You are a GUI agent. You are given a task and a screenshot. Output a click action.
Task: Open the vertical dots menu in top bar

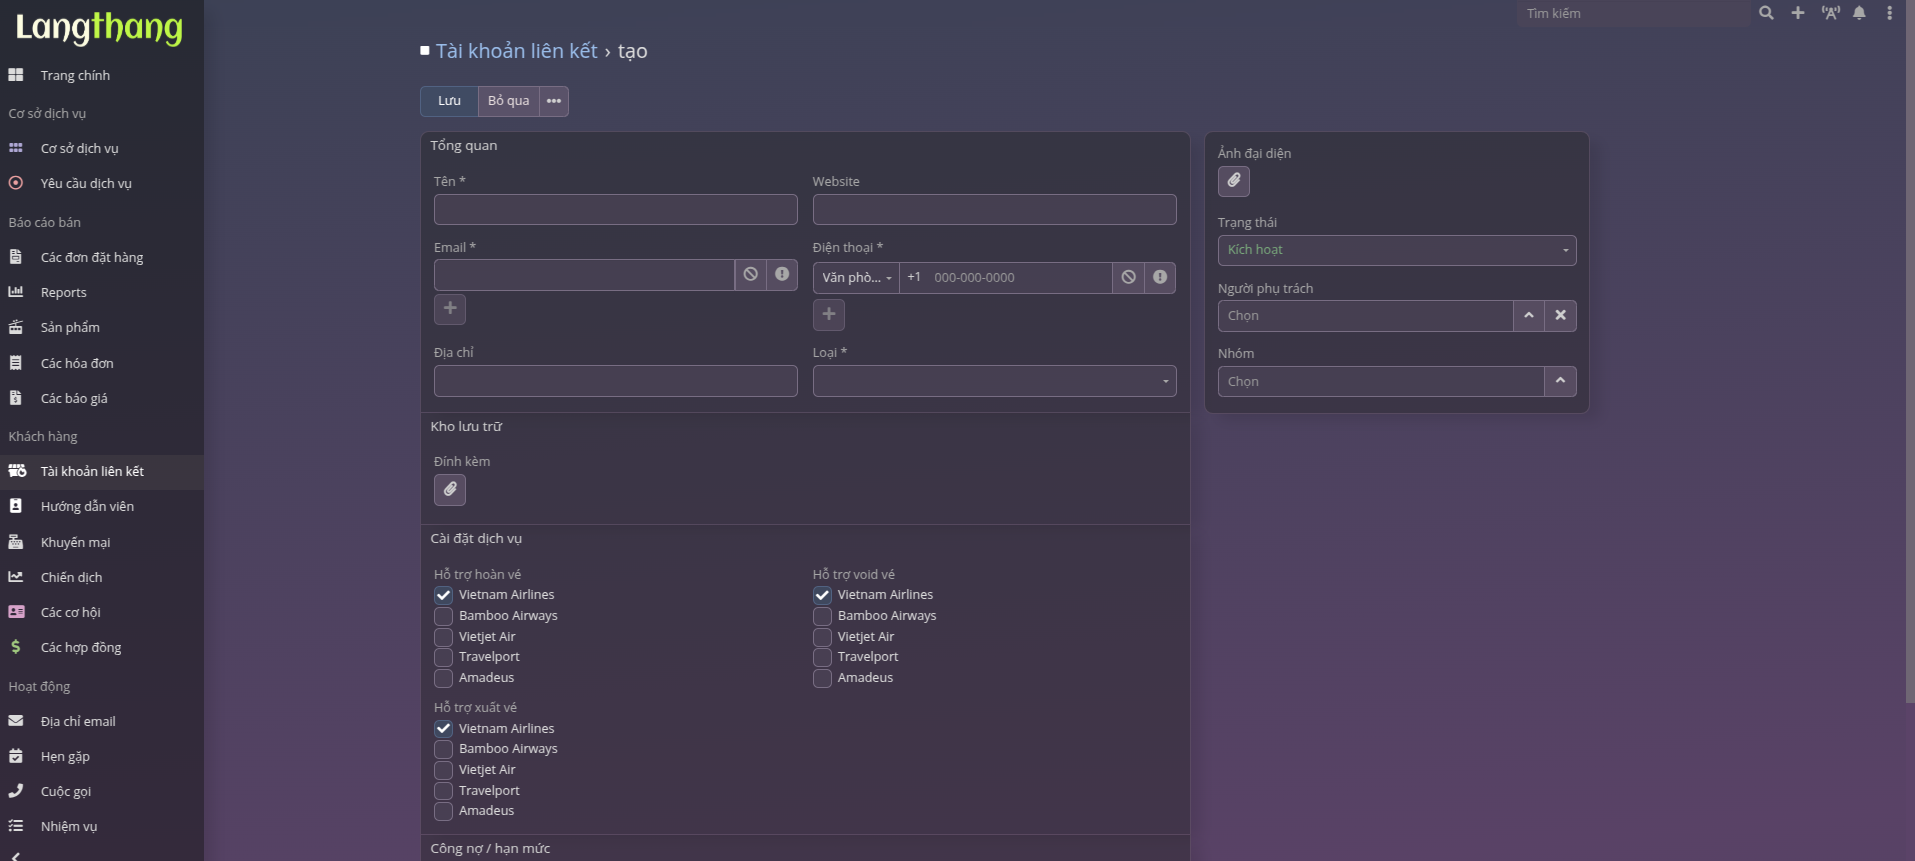[x=1889, y=13]
